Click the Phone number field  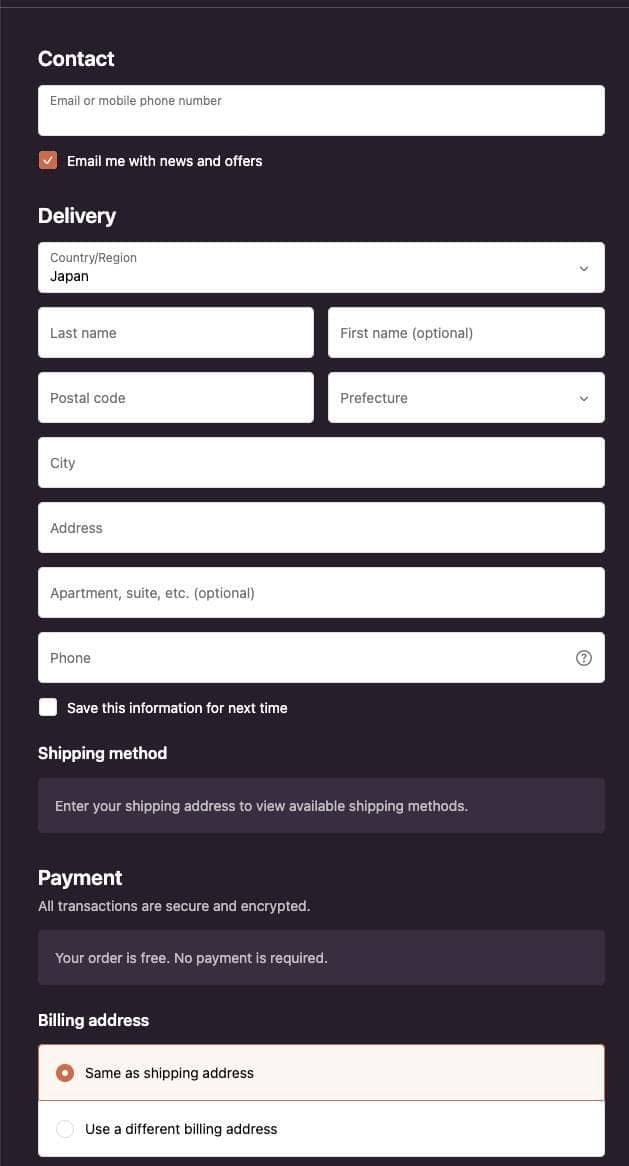tap(300, 658)
